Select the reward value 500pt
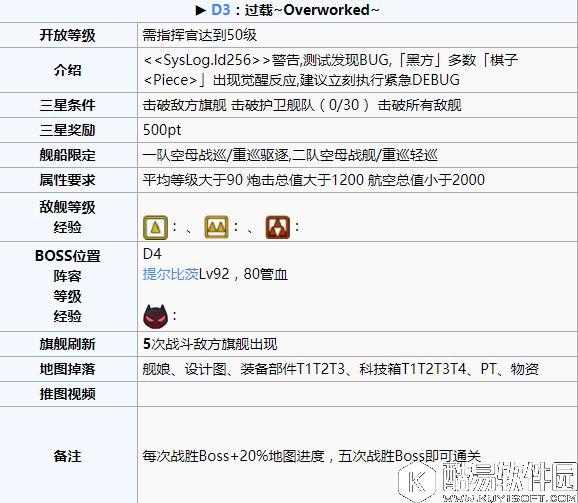578x503 pixels. 162,130
